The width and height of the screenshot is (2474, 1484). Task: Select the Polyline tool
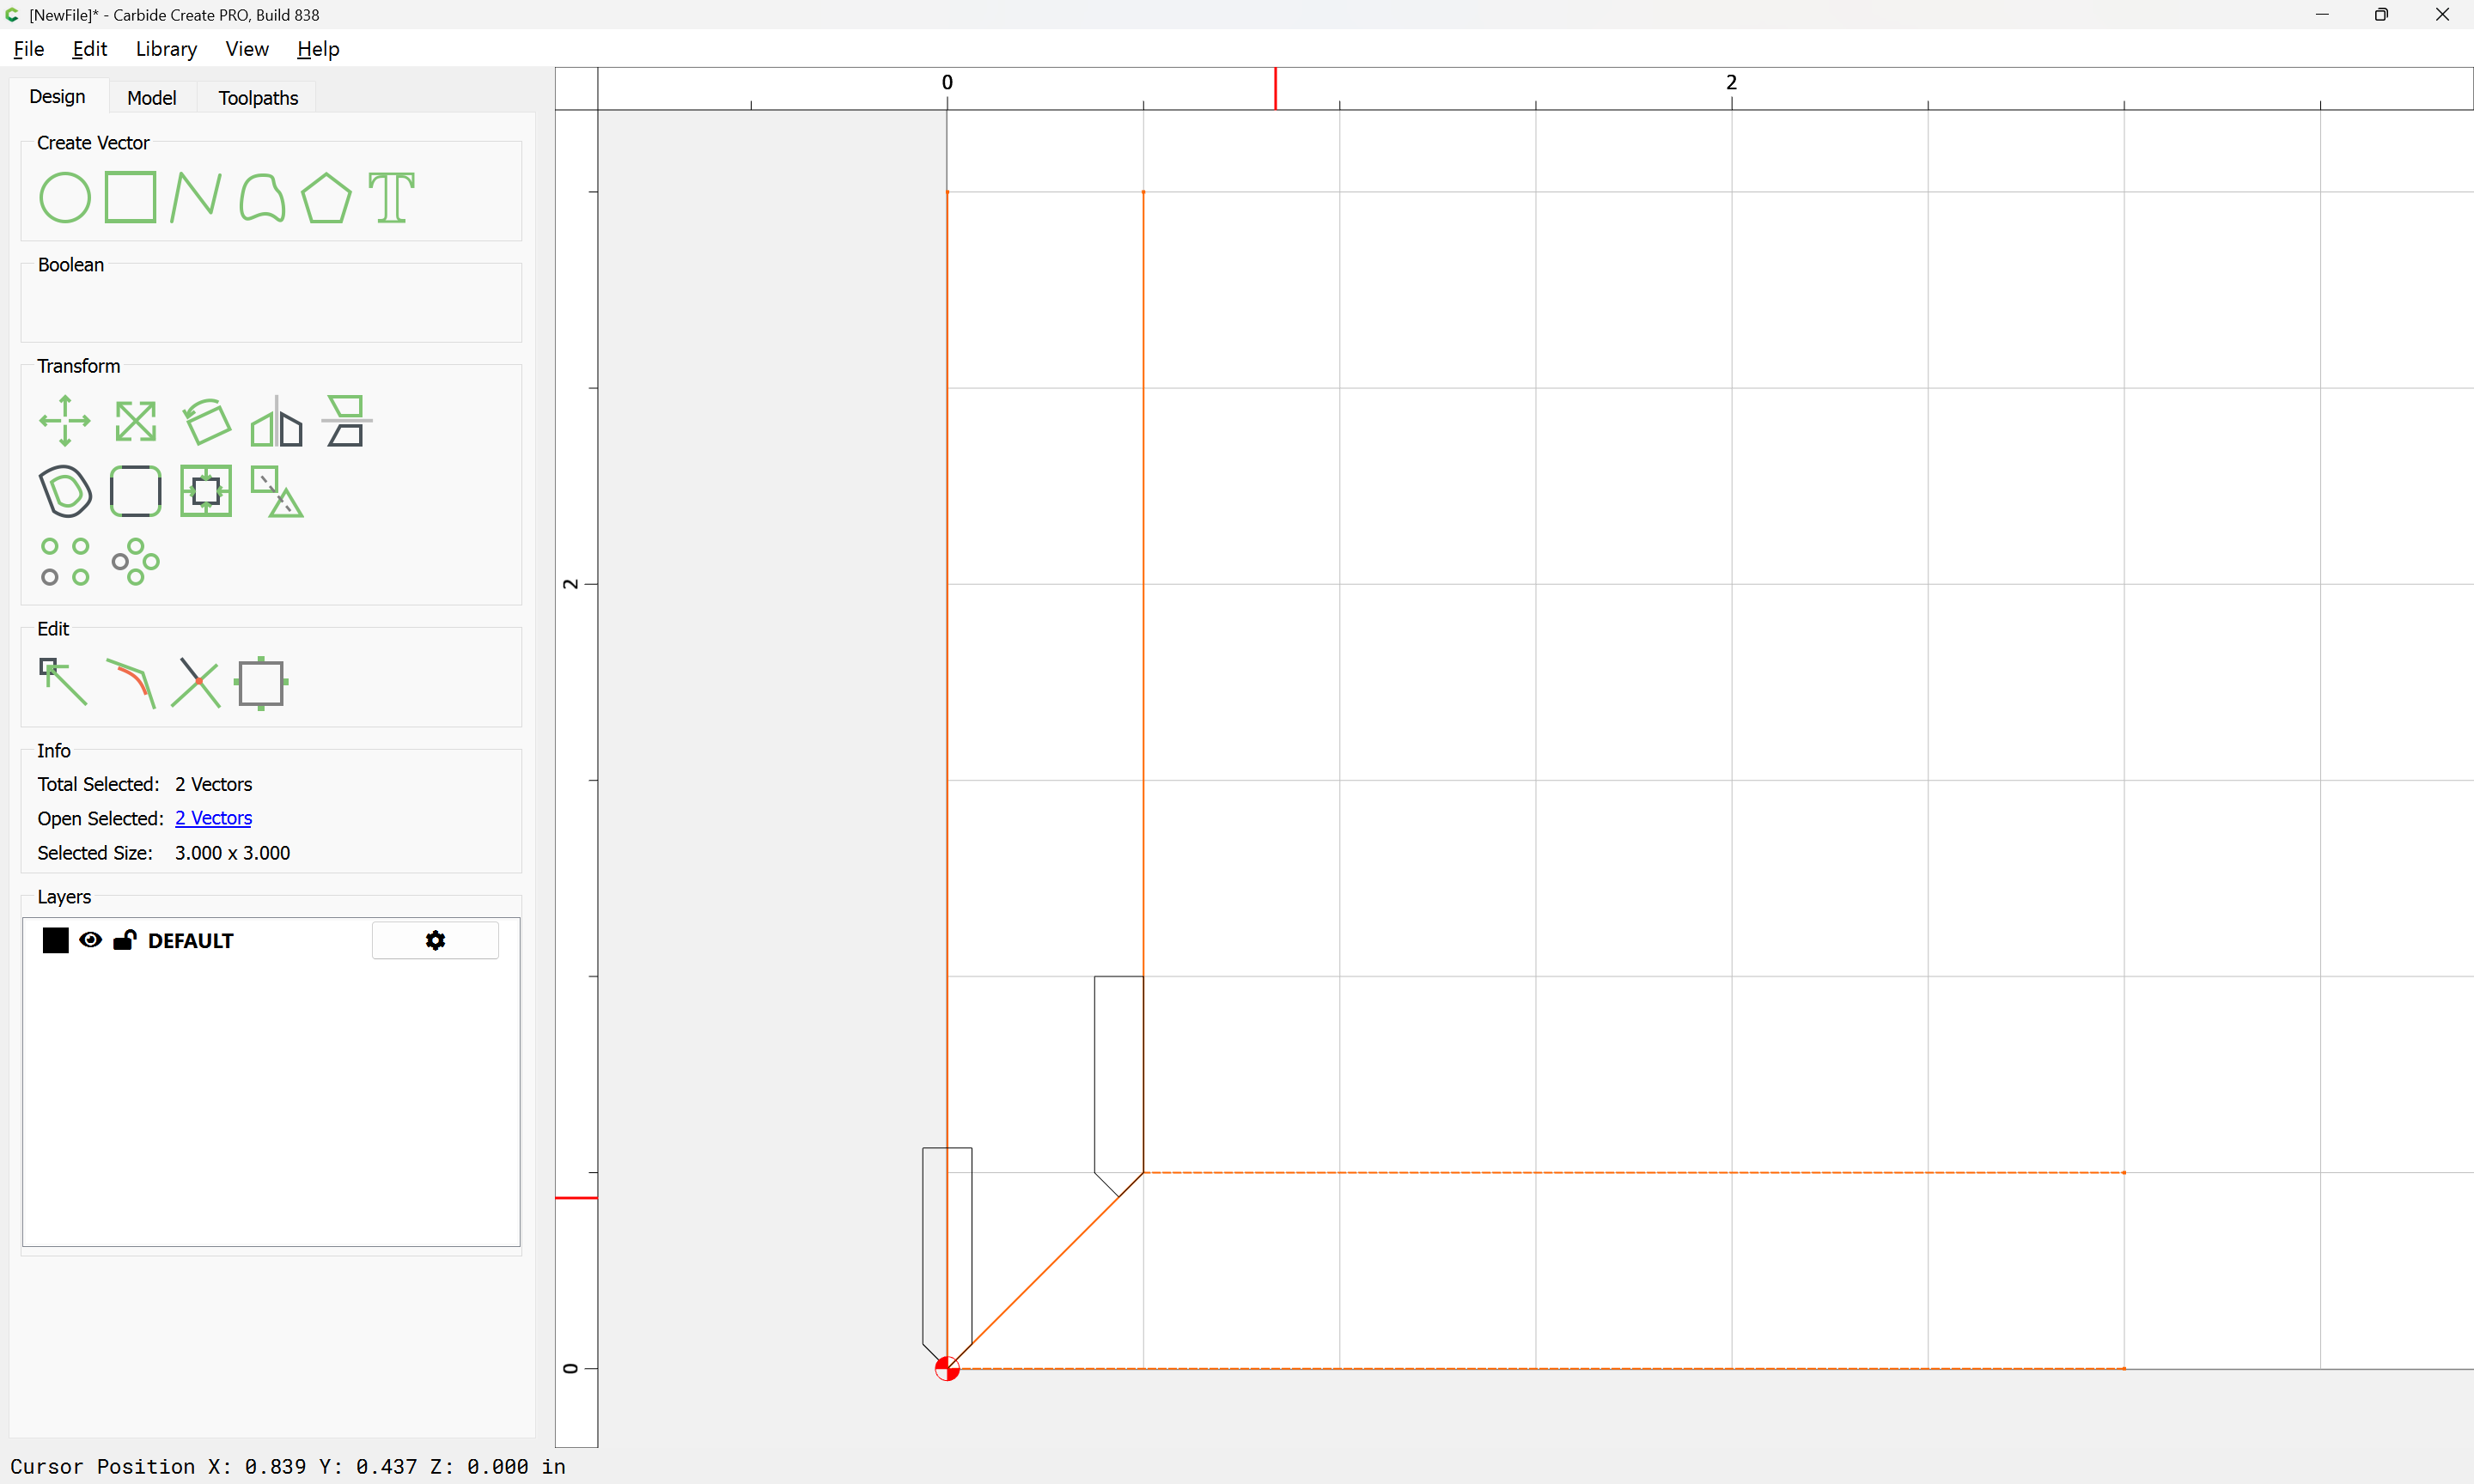click(195, 197)
